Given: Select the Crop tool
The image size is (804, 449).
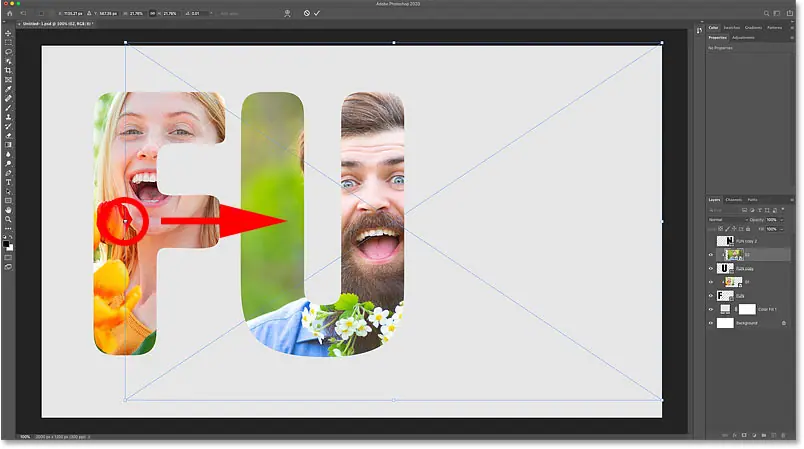Looking at the screenshot, I should point(8,71).
